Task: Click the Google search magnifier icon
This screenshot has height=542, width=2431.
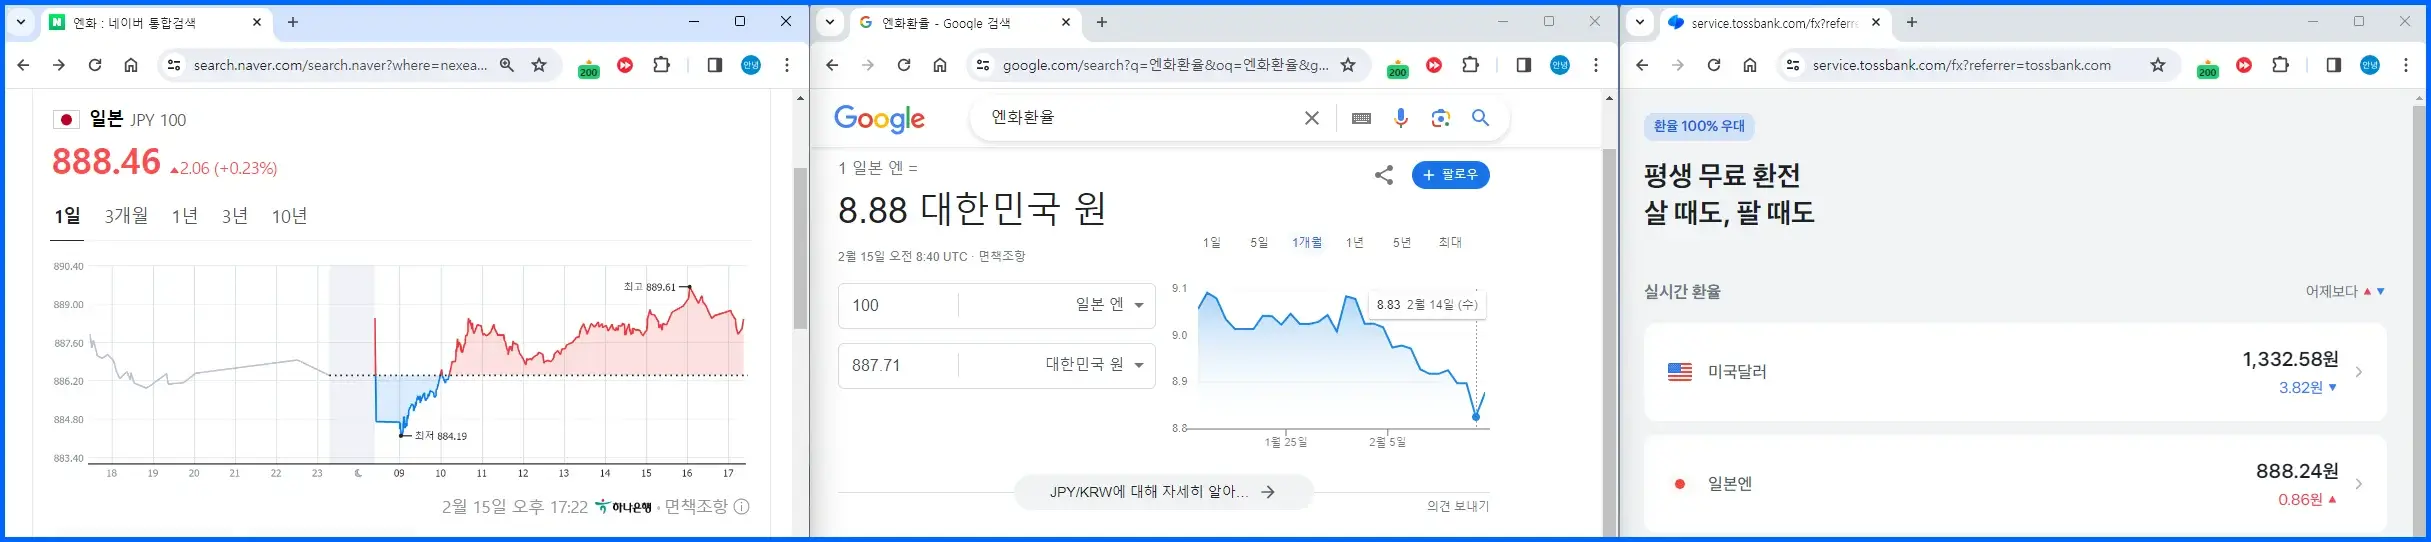Action: (x=1481, y=118)
